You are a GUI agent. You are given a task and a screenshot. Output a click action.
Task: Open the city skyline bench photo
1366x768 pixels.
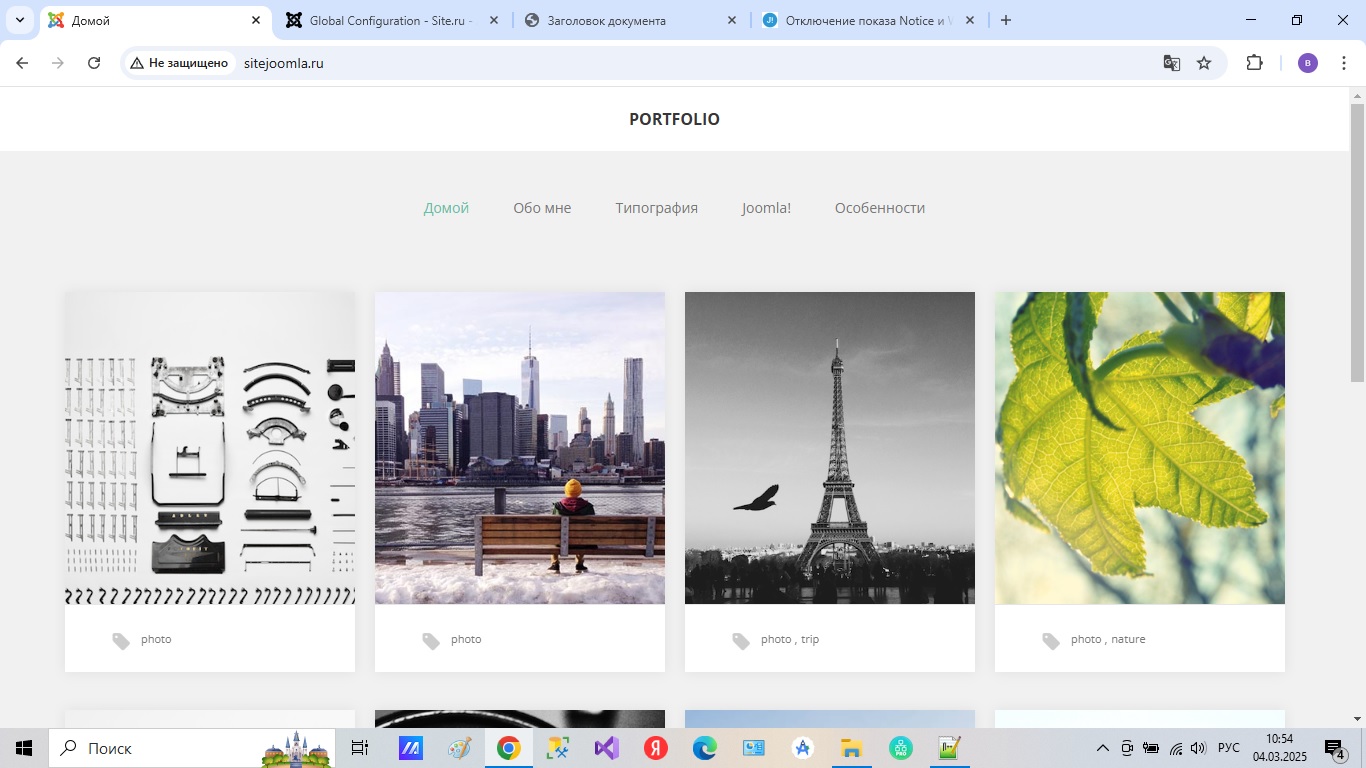pos(520,448)
